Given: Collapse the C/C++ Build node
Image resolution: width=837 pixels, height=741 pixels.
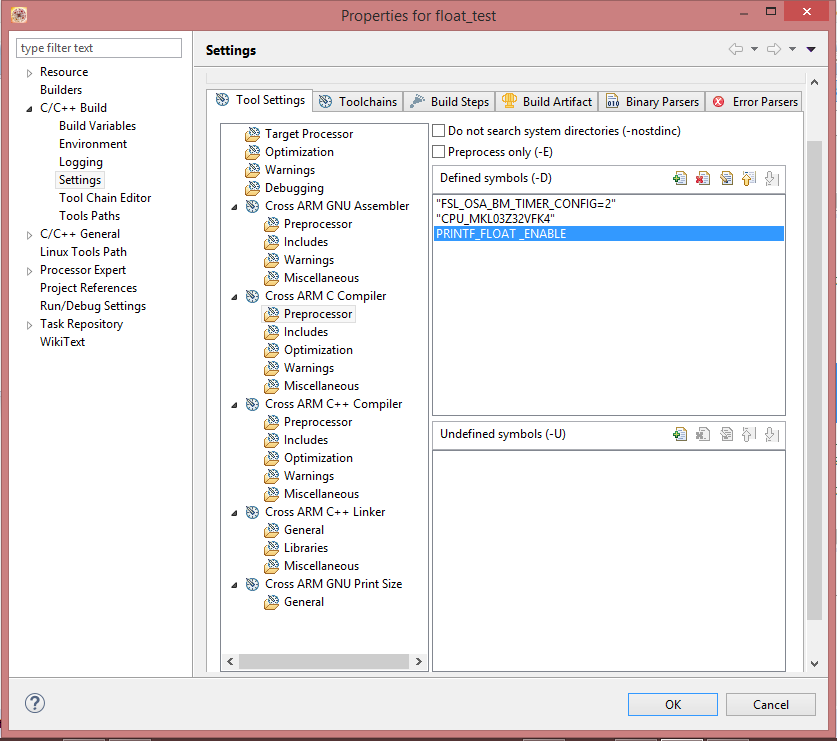Looking at the screenshot, I should coord(29,108).
